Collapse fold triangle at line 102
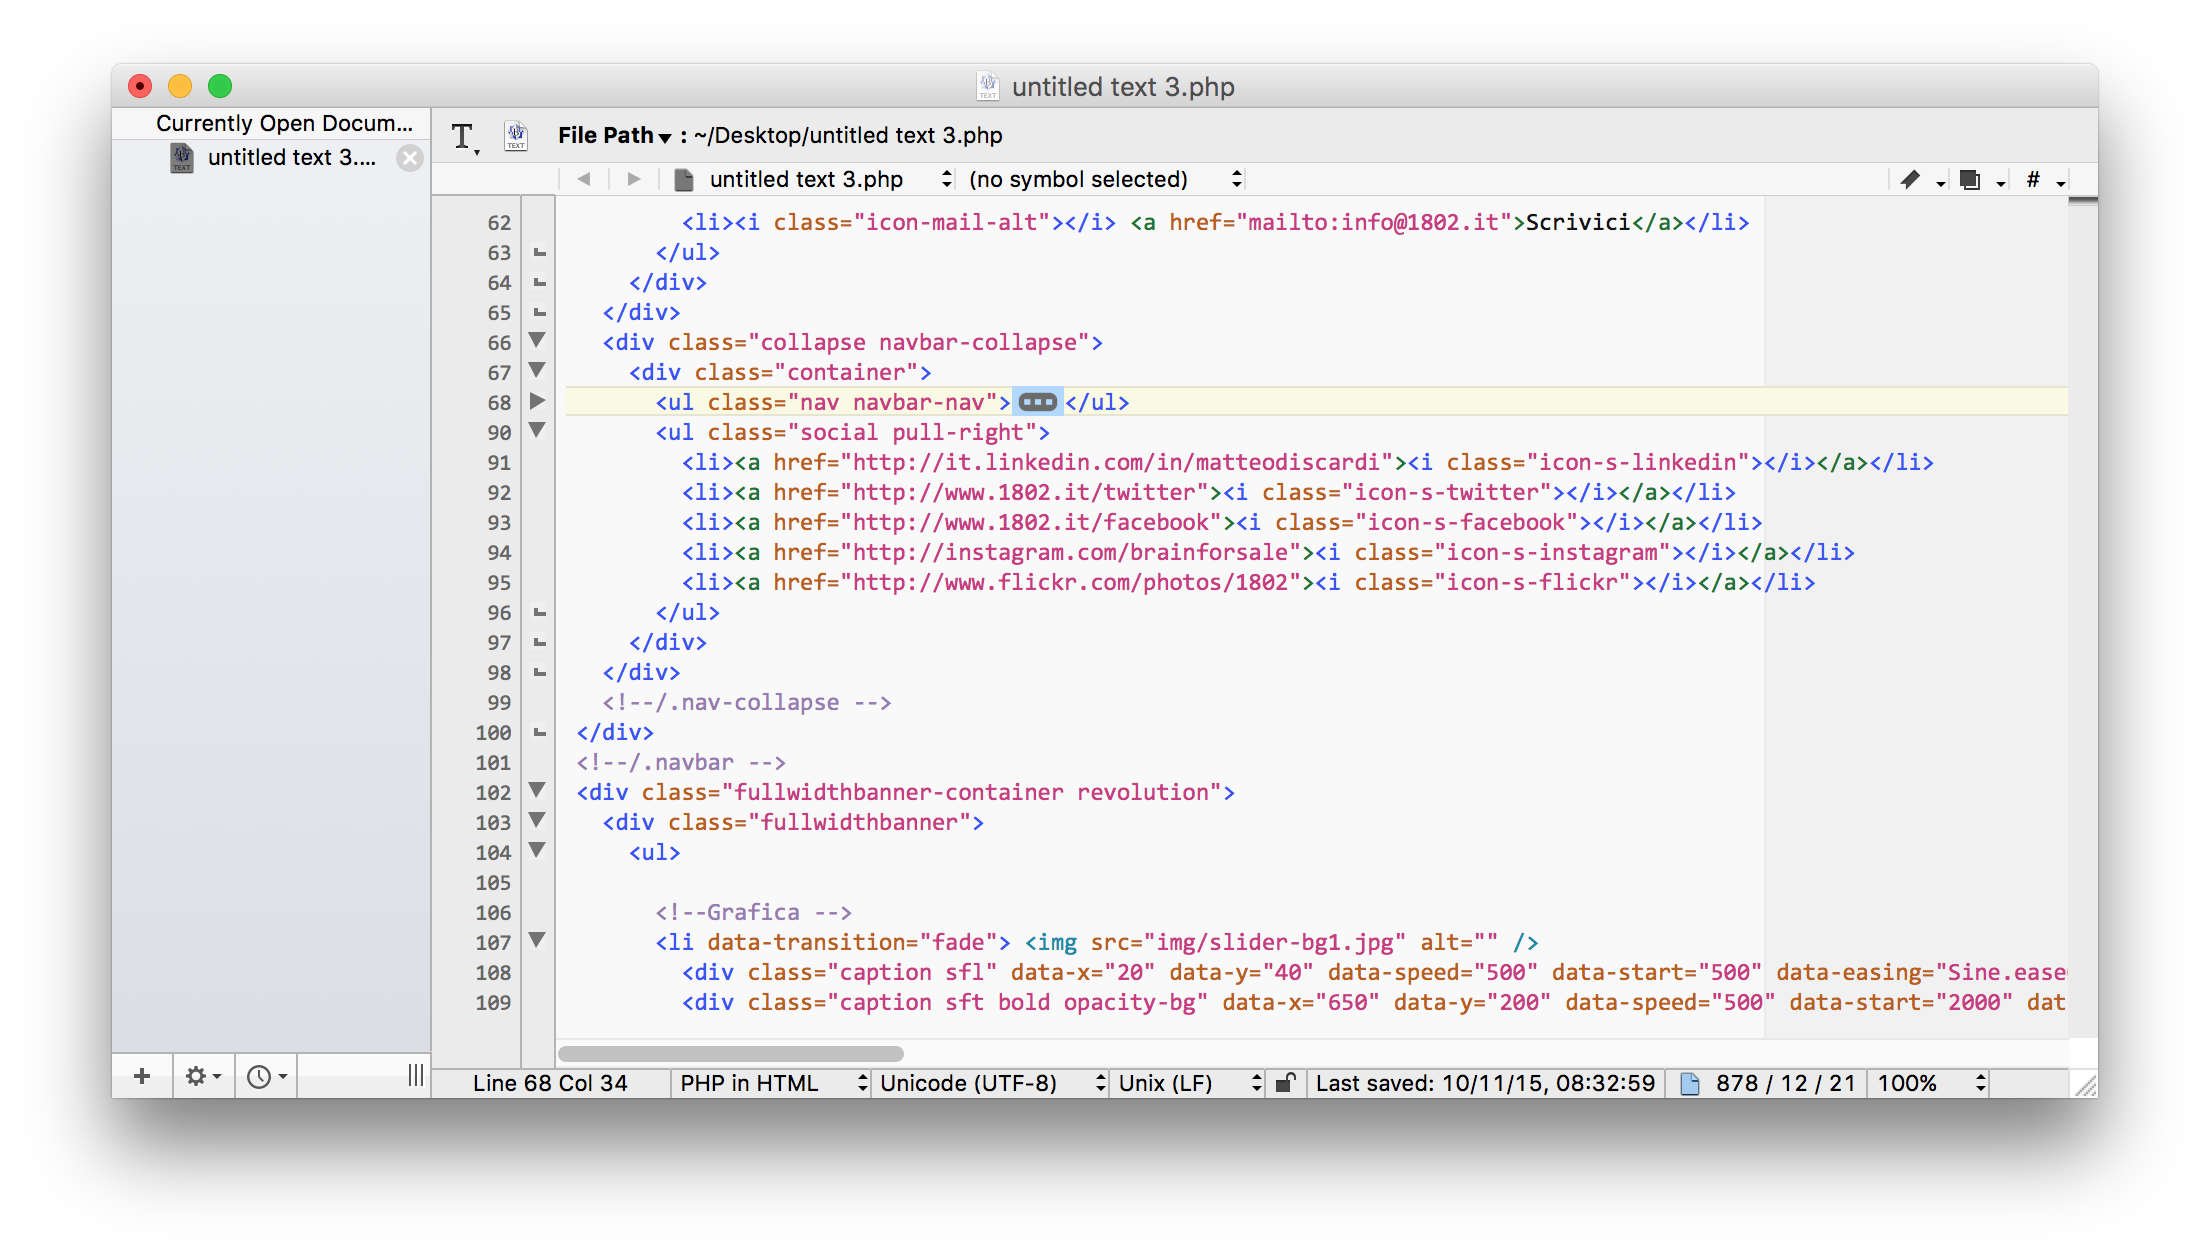Screen dimensions: 2210x1258 (537, 791)
